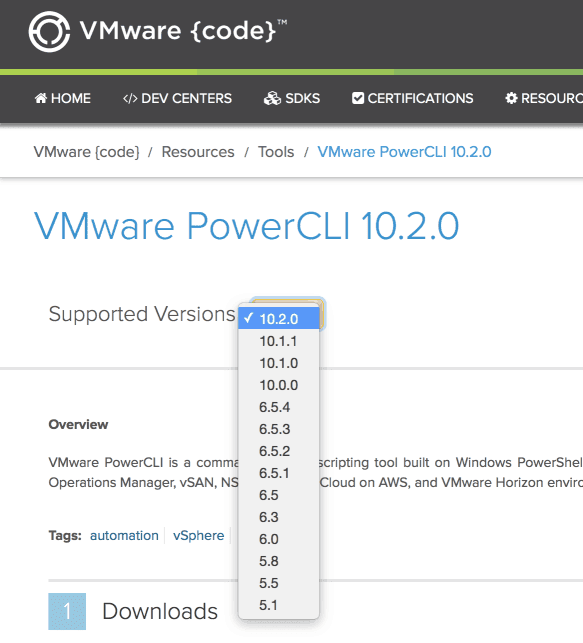Click the automation tag
This screenshot has height=643, width=583.
click(x=124, y=536)
